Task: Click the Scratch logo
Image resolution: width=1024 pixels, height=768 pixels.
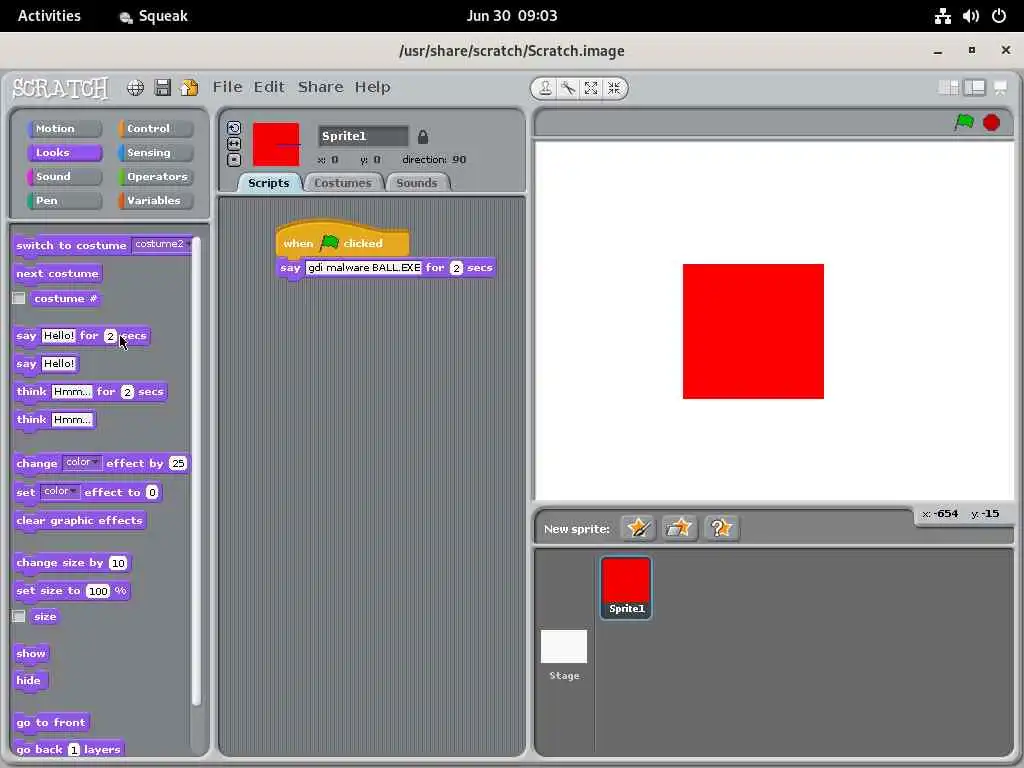Action: pyautogui.click(x=60, y=88)
